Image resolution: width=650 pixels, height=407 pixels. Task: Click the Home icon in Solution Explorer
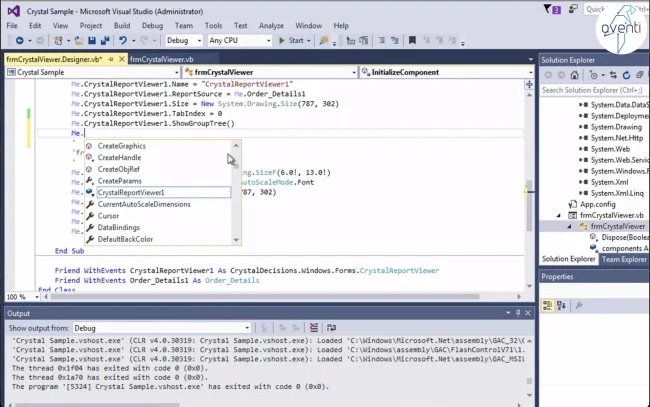pyautogui.click(x=574, y=75)
